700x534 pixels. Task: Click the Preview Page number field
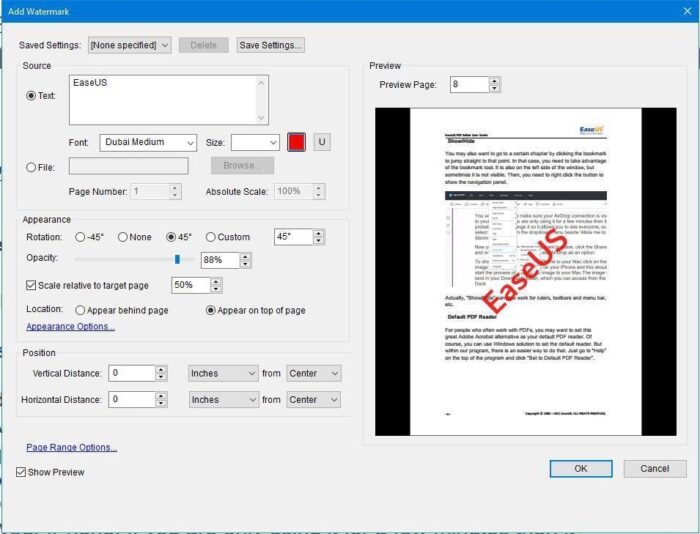coord(470,84)
